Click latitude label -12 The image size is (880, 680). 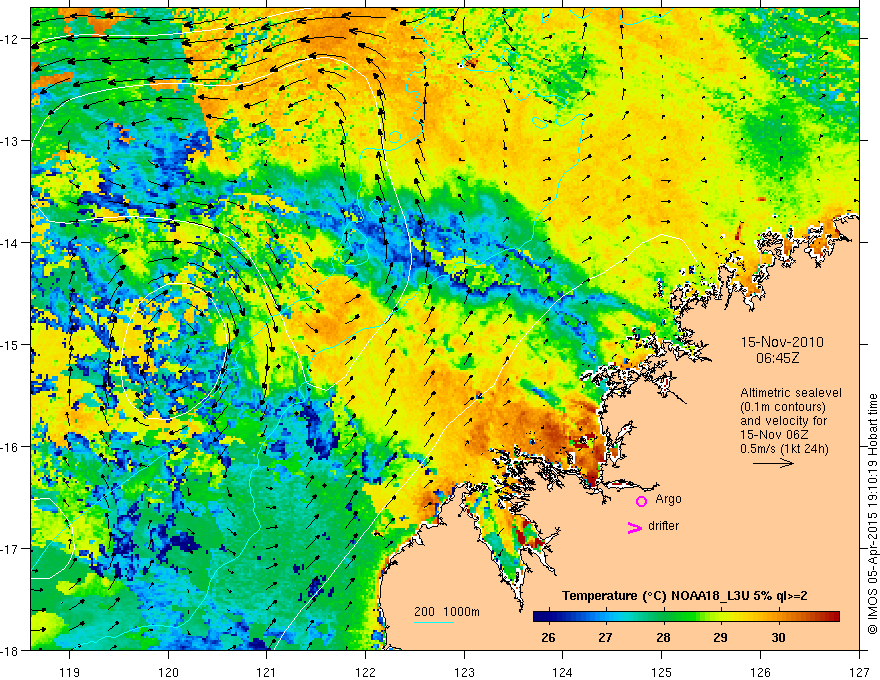(12, 39)
